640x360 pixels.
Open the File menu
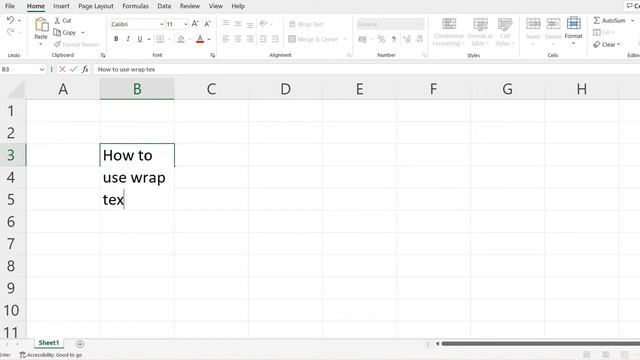(10, 6)
